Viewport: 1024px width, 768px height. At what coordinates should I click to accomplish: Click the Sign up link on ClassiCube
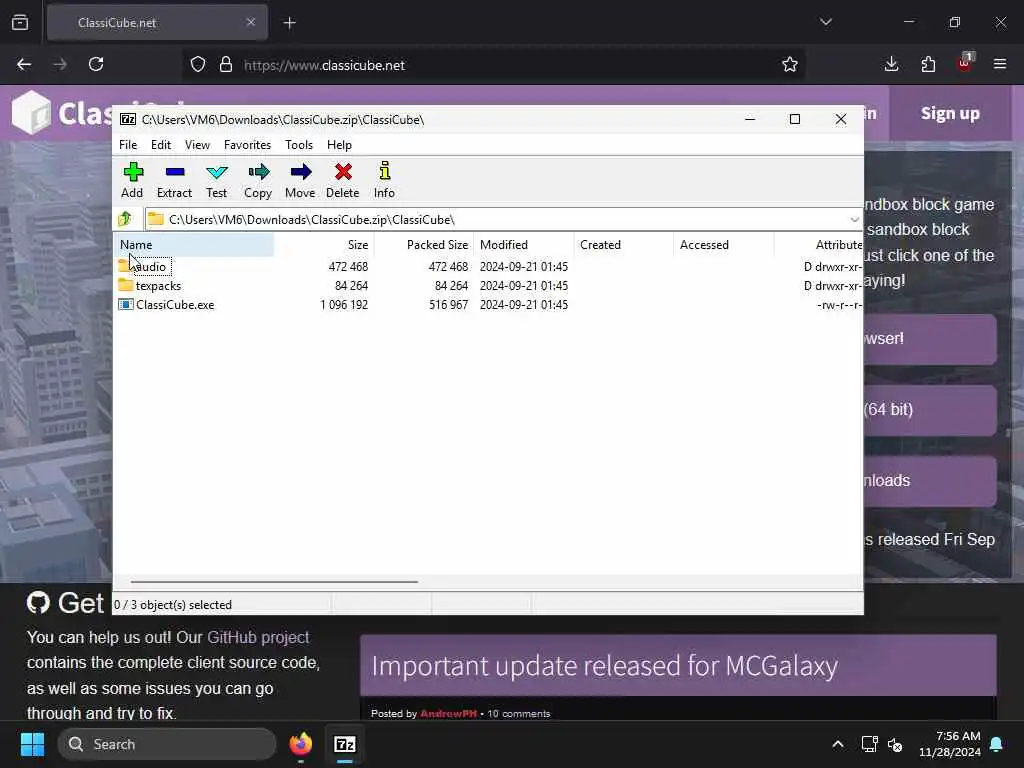(x=950, y=114)
